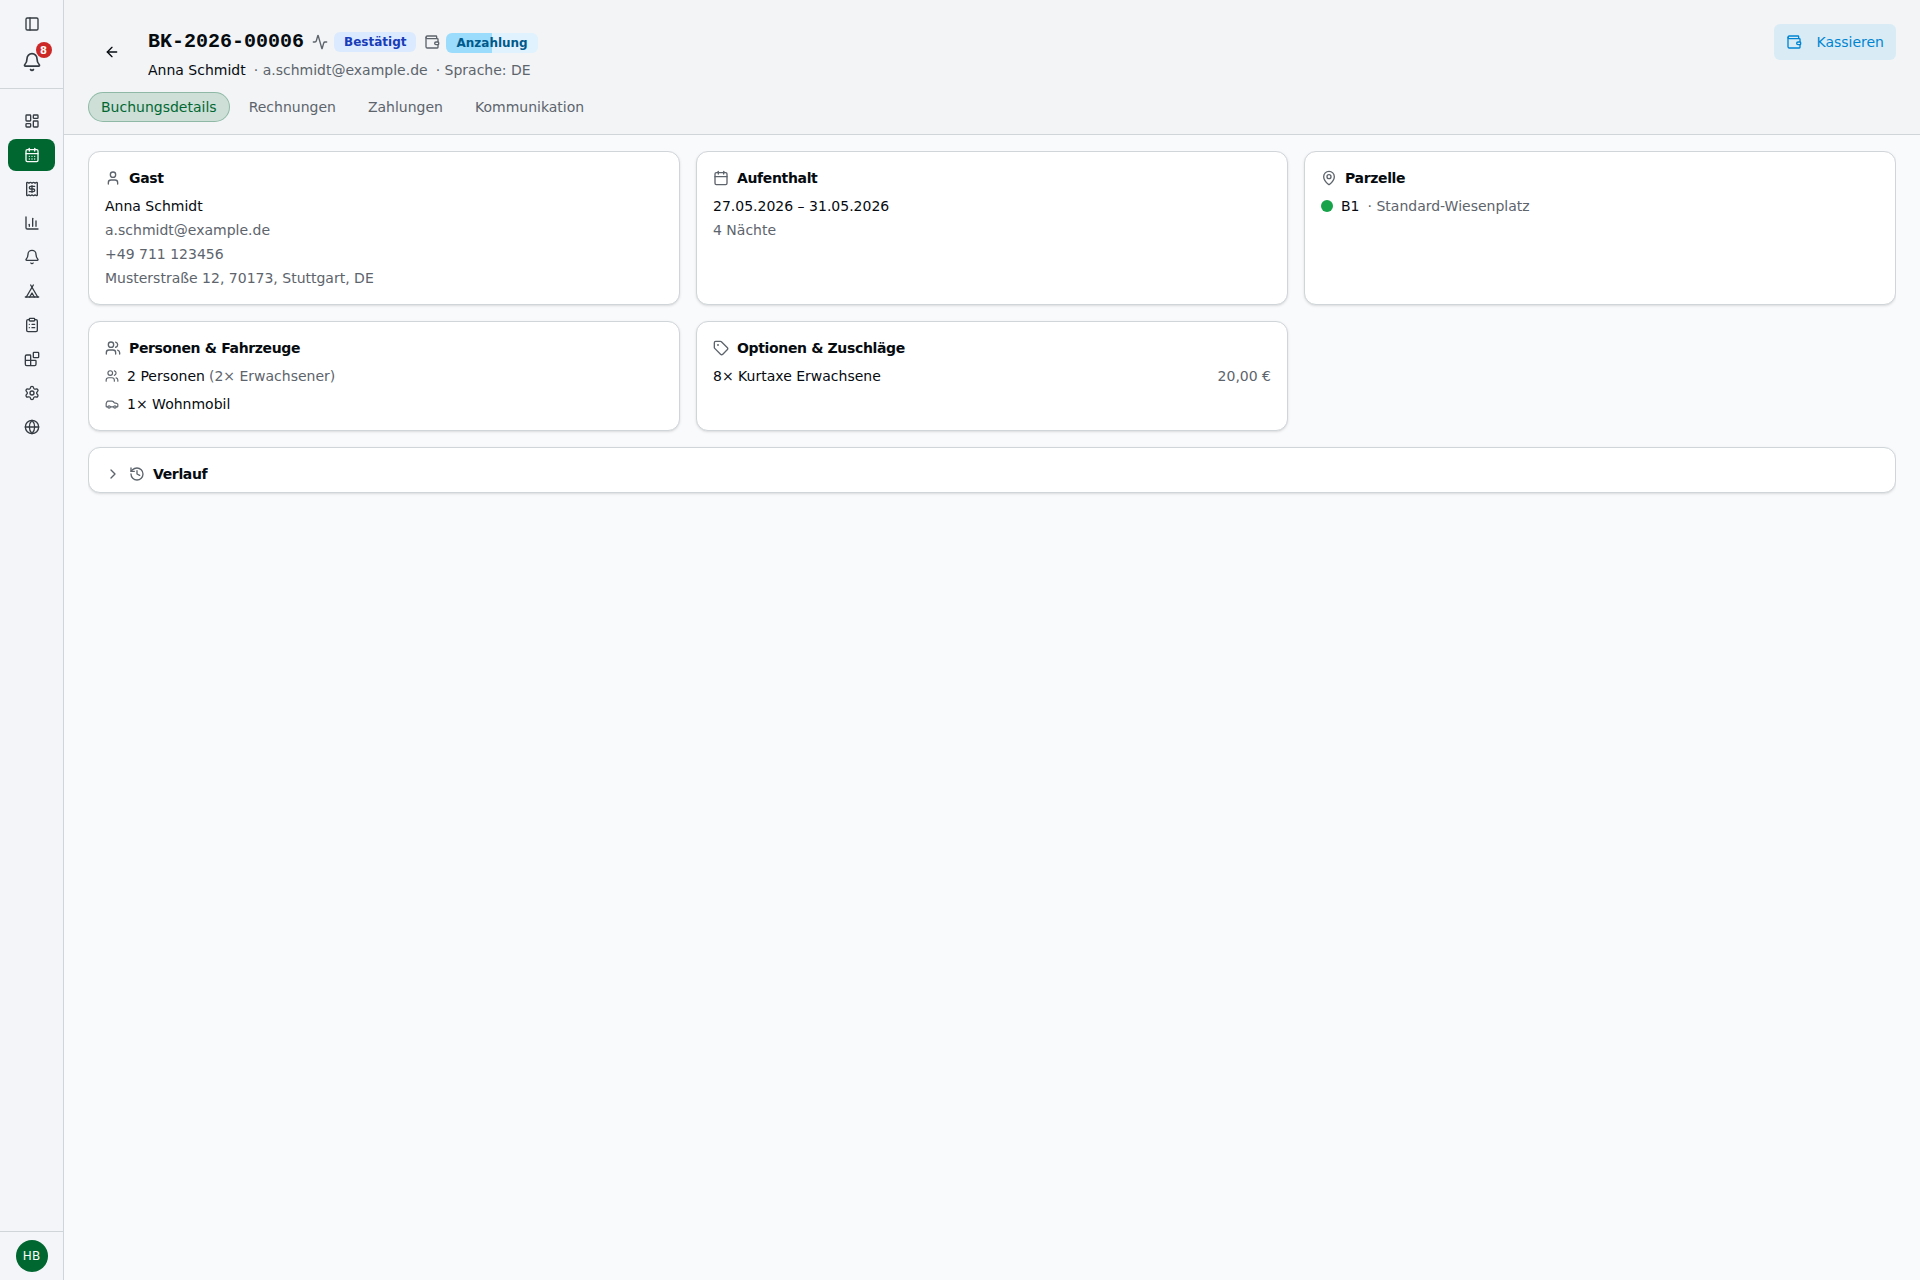Click the Aufenthalt card heading
This screenshot has width=1920, height=1280.
pyautogui.click(x=777, y=178)
